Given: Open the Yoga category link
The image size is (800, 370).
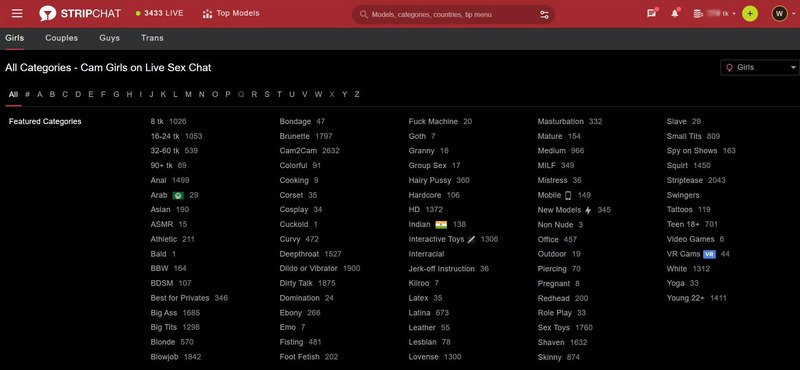Looking at the screenshot, I should 676,283.
